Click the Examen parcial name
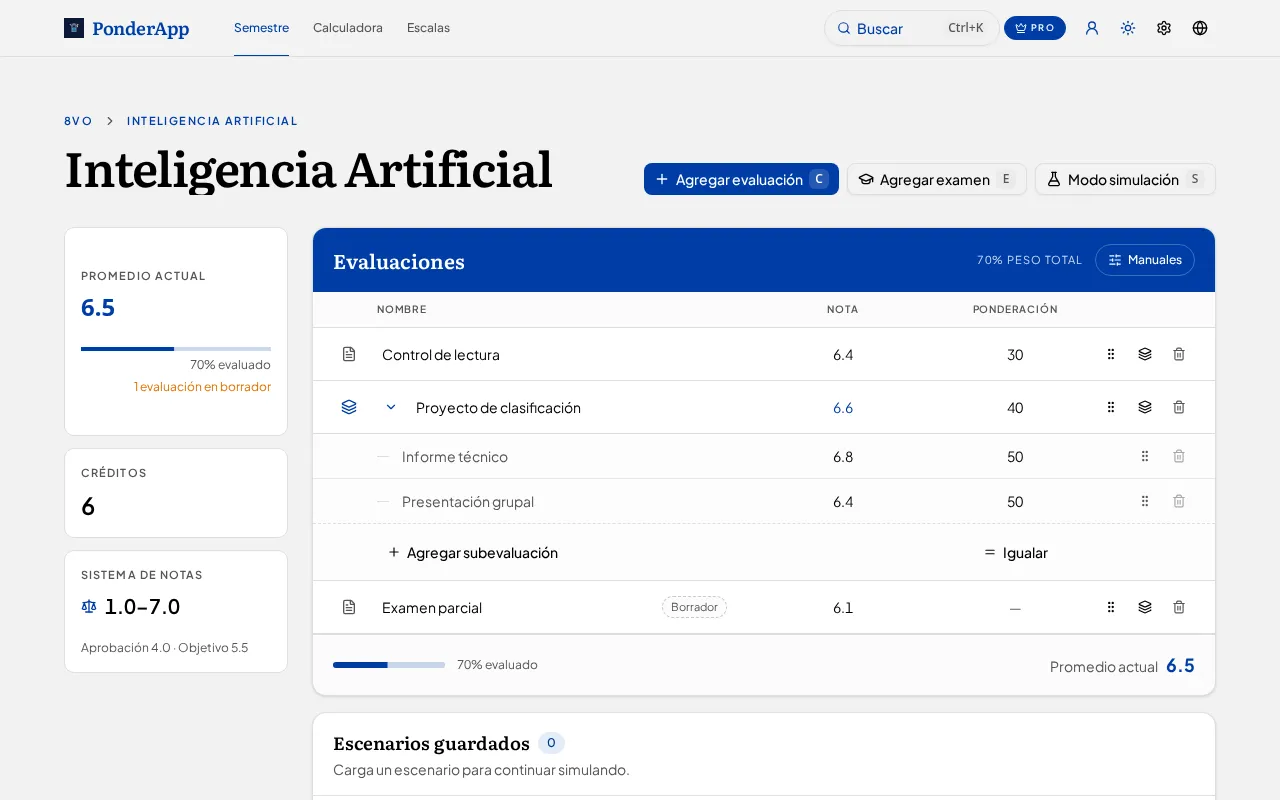The width and height of the screenshot is (1280, 800). point(432,607)
